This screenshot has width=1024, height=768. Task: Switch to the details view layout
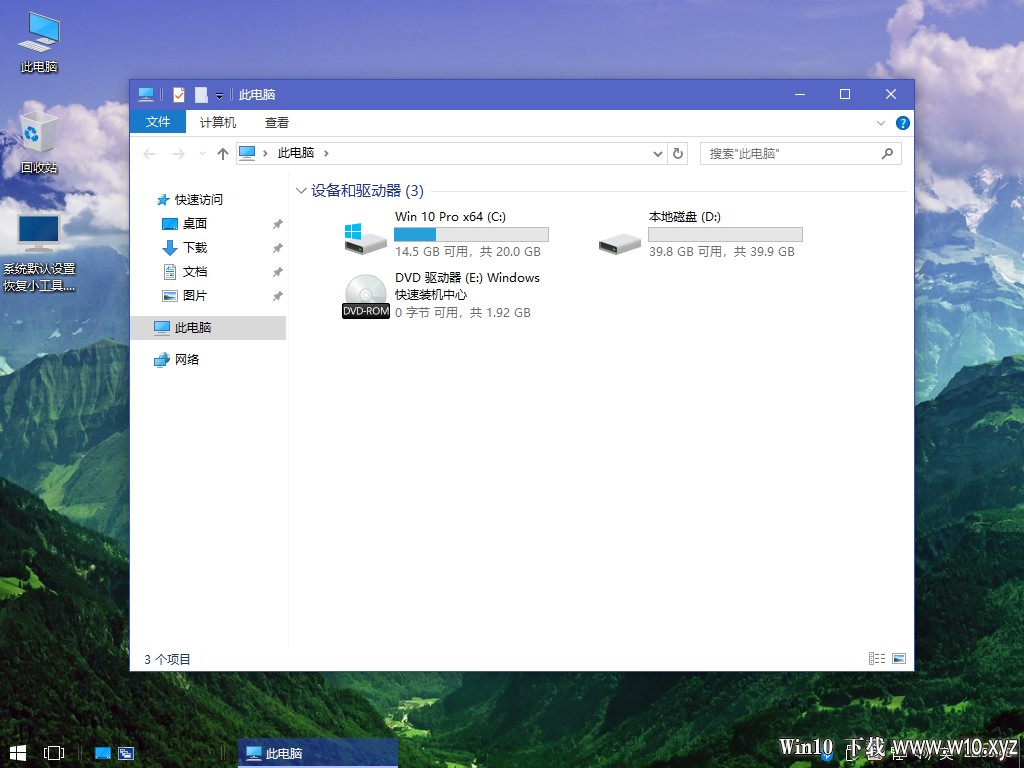click(x=877, y=659)
